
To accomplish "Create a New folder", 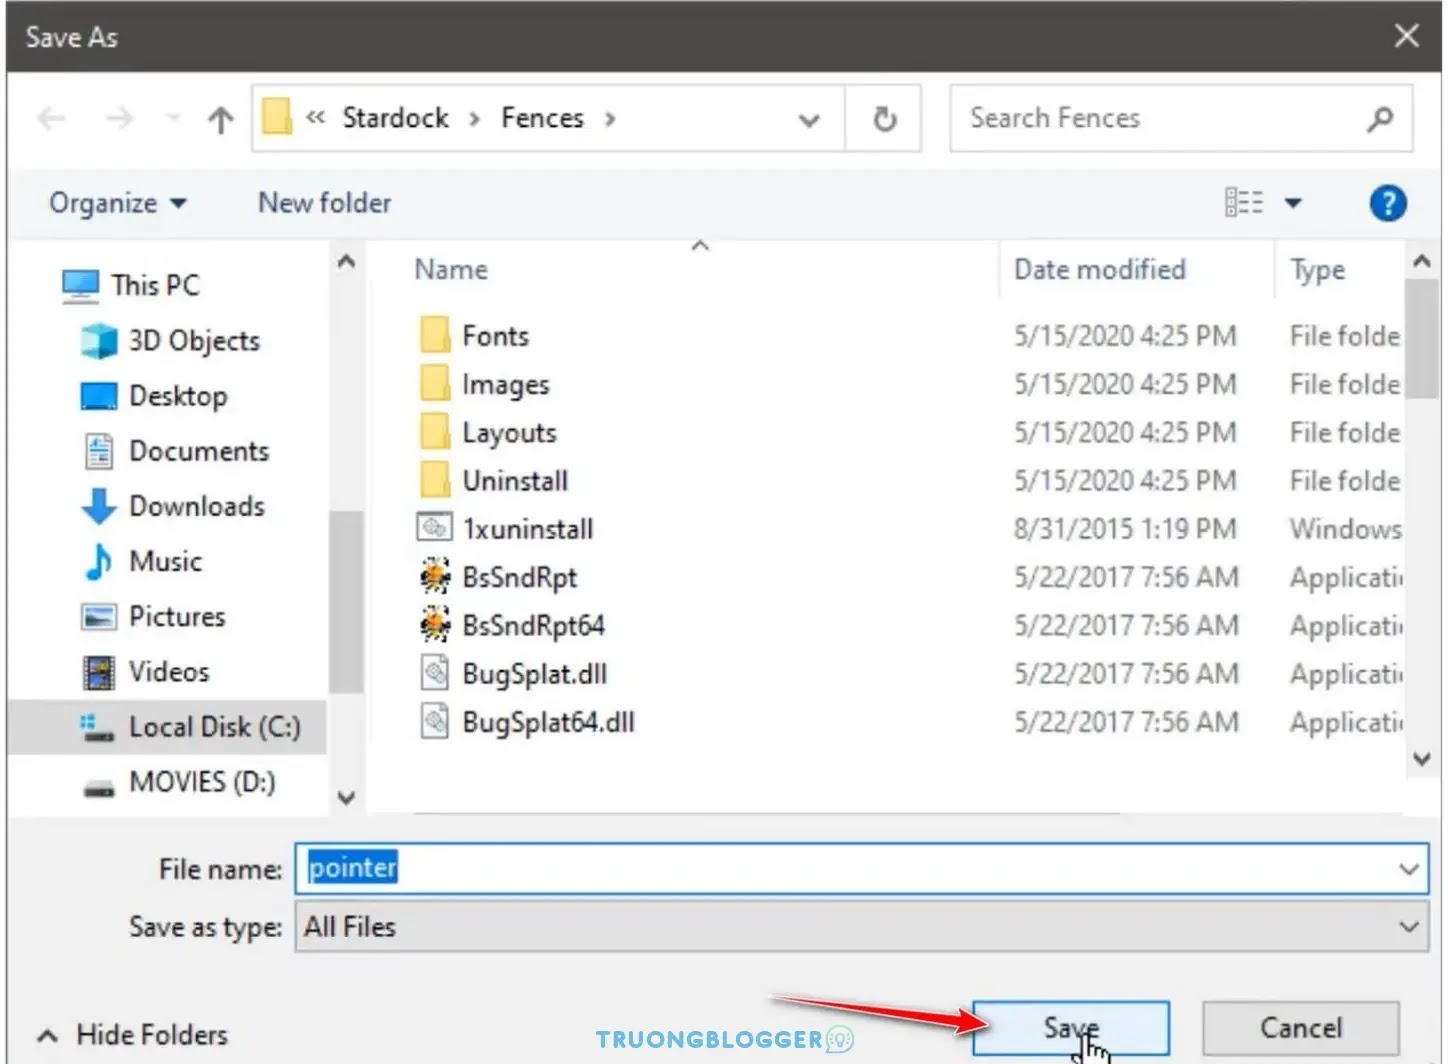I will click(325, 203).
